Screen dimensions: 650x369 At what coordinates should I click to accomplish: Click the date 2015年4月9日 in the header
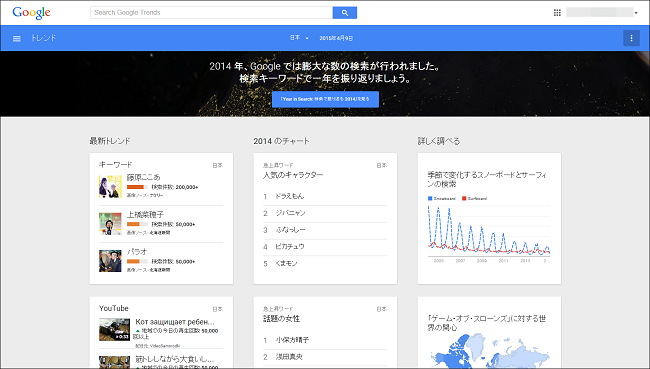click(x=336, y=38)
